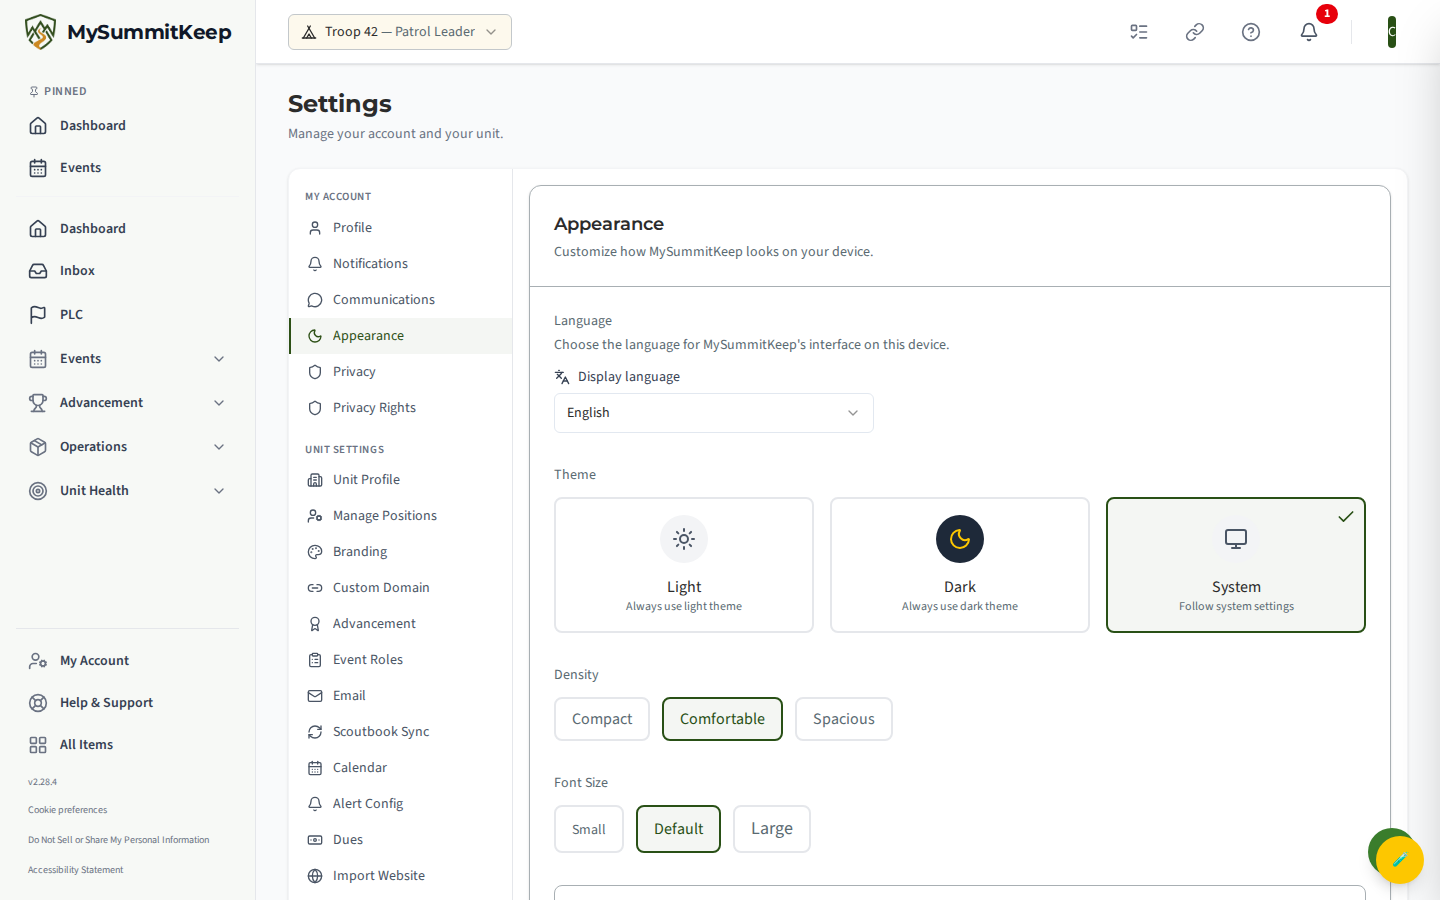
Task: Open Privacy settings item
Action: (400, 372)
